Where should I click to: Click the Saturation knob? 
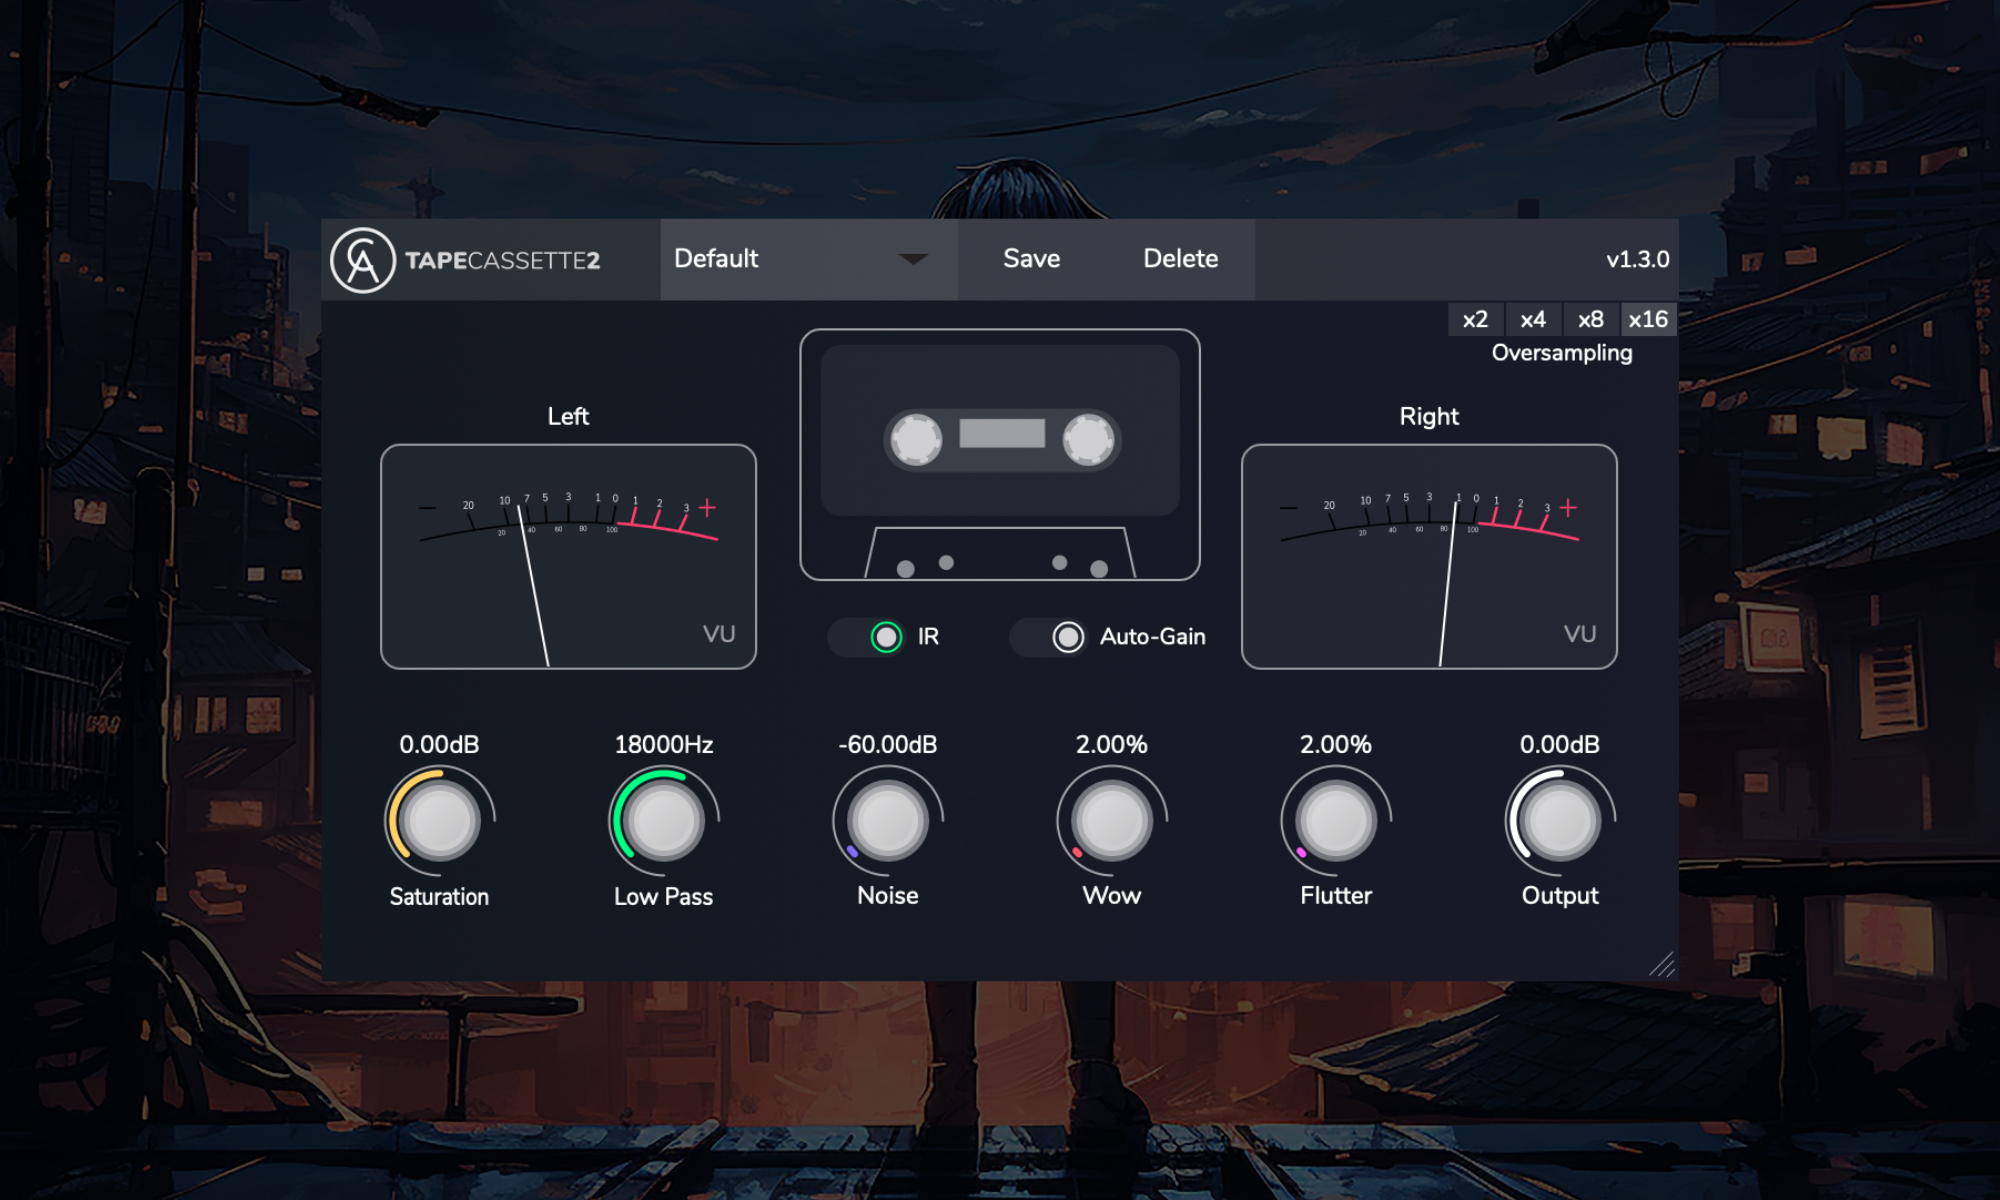pyautogui.click(x=439, y=821)
